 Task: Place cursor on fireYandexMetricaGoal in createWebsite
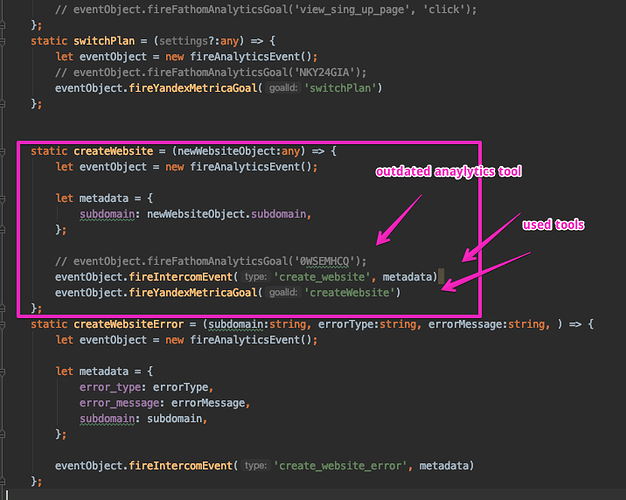click(x=193, y=293)
